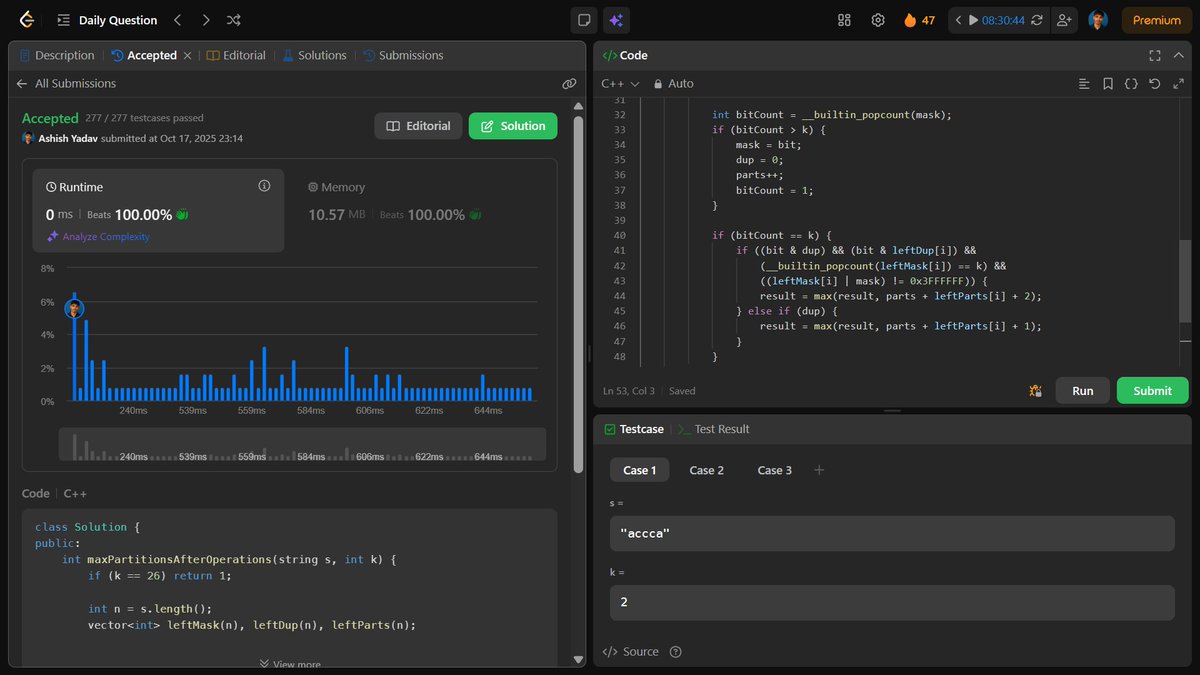This screenshot has width=1200, height=675.
Task: Go to the next question arrow
Action: (x=205, y=20)
